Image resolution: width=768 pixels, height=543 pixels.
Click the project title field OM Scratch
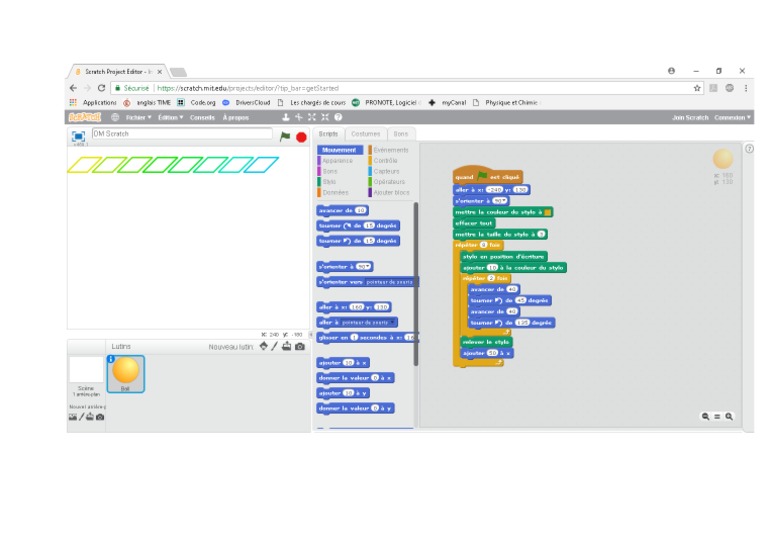[x=182, y=134]
